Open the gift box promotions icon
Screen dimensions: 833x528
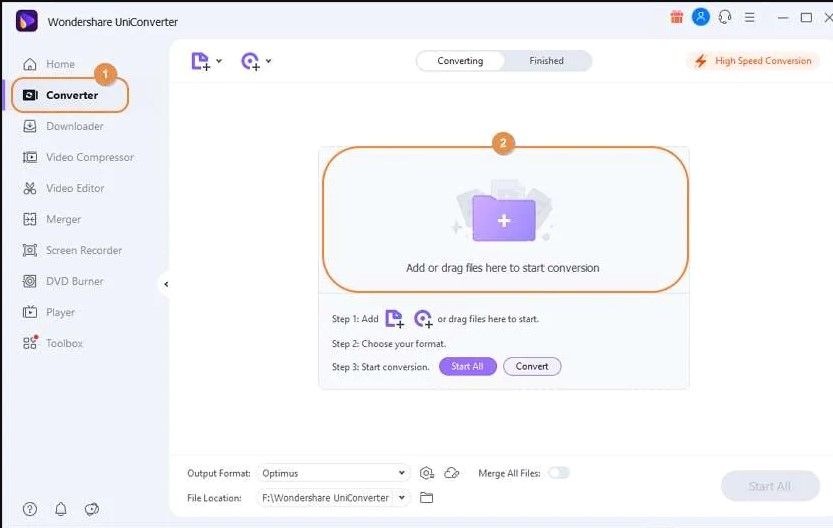676,17
